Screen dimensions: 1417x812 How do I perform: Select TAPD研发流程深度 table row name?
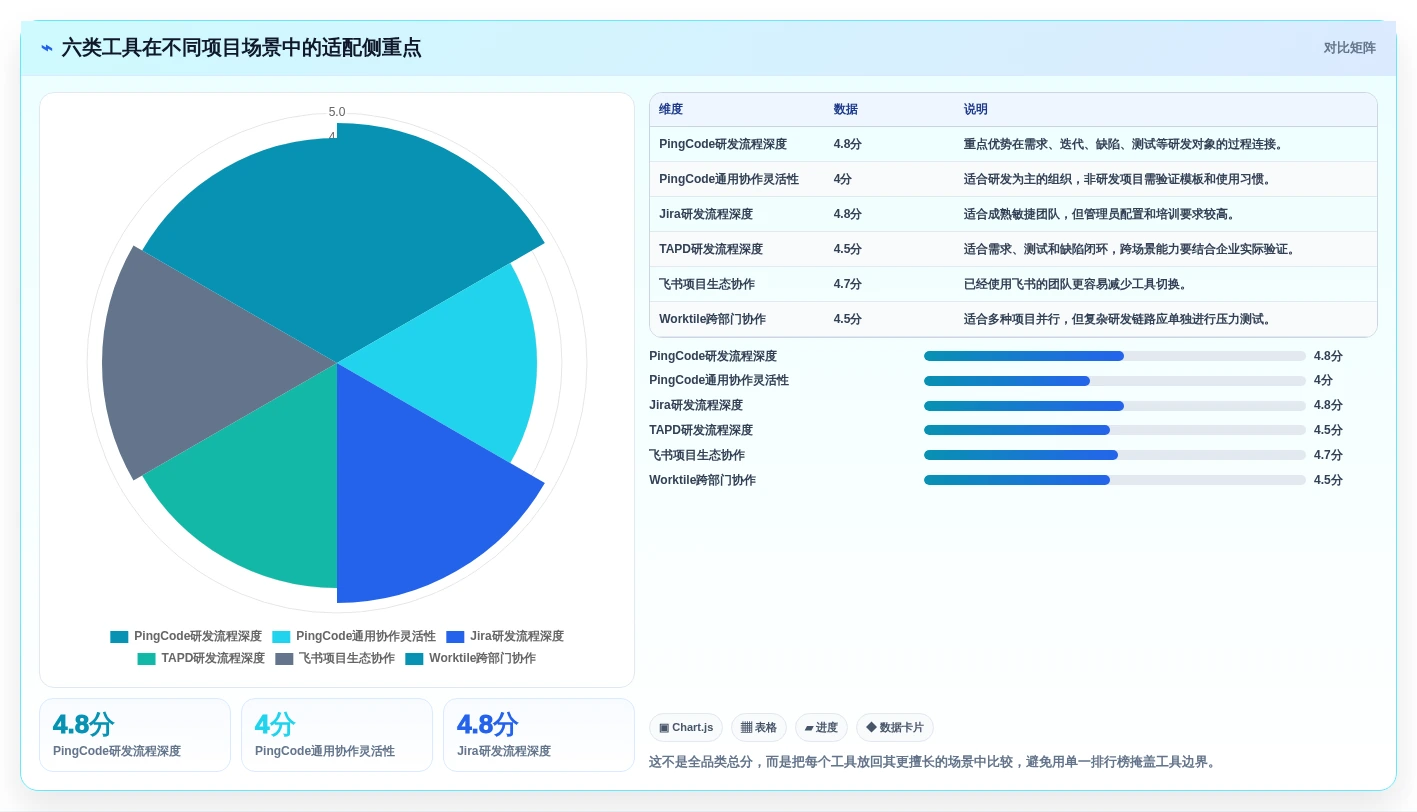711,249
